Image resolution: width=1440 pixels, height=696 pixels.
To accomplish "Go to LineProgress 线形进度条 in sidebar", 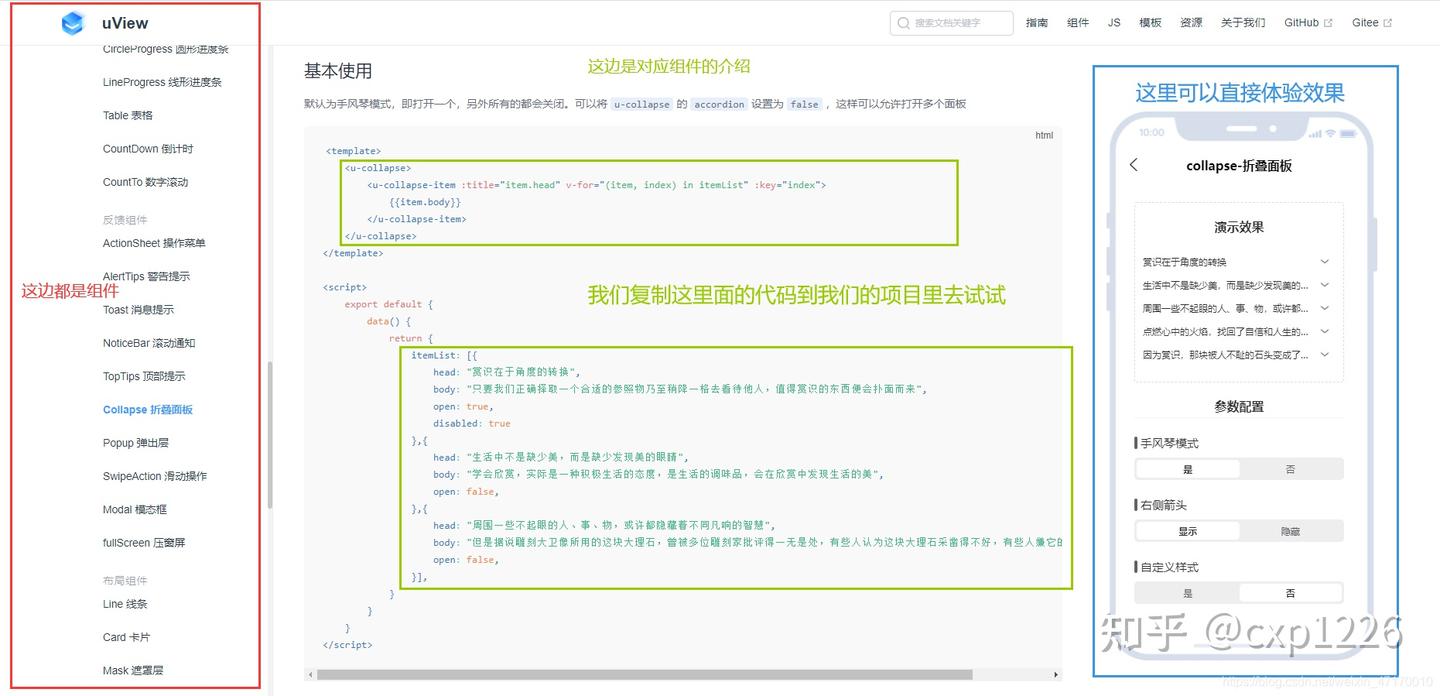I will [162, 82].
